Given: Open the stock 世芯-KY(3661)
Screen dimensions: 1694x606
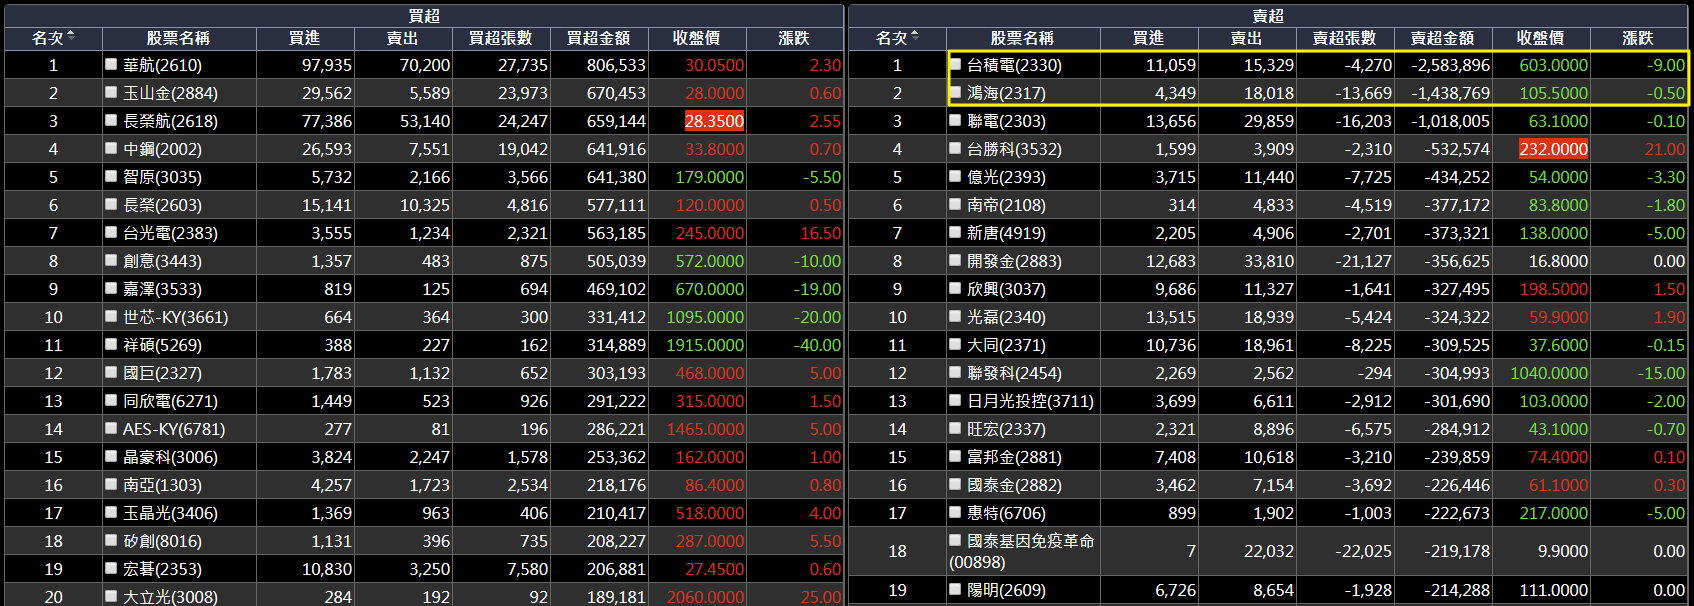Looking at the screenshot, I should tap(175, 317).
